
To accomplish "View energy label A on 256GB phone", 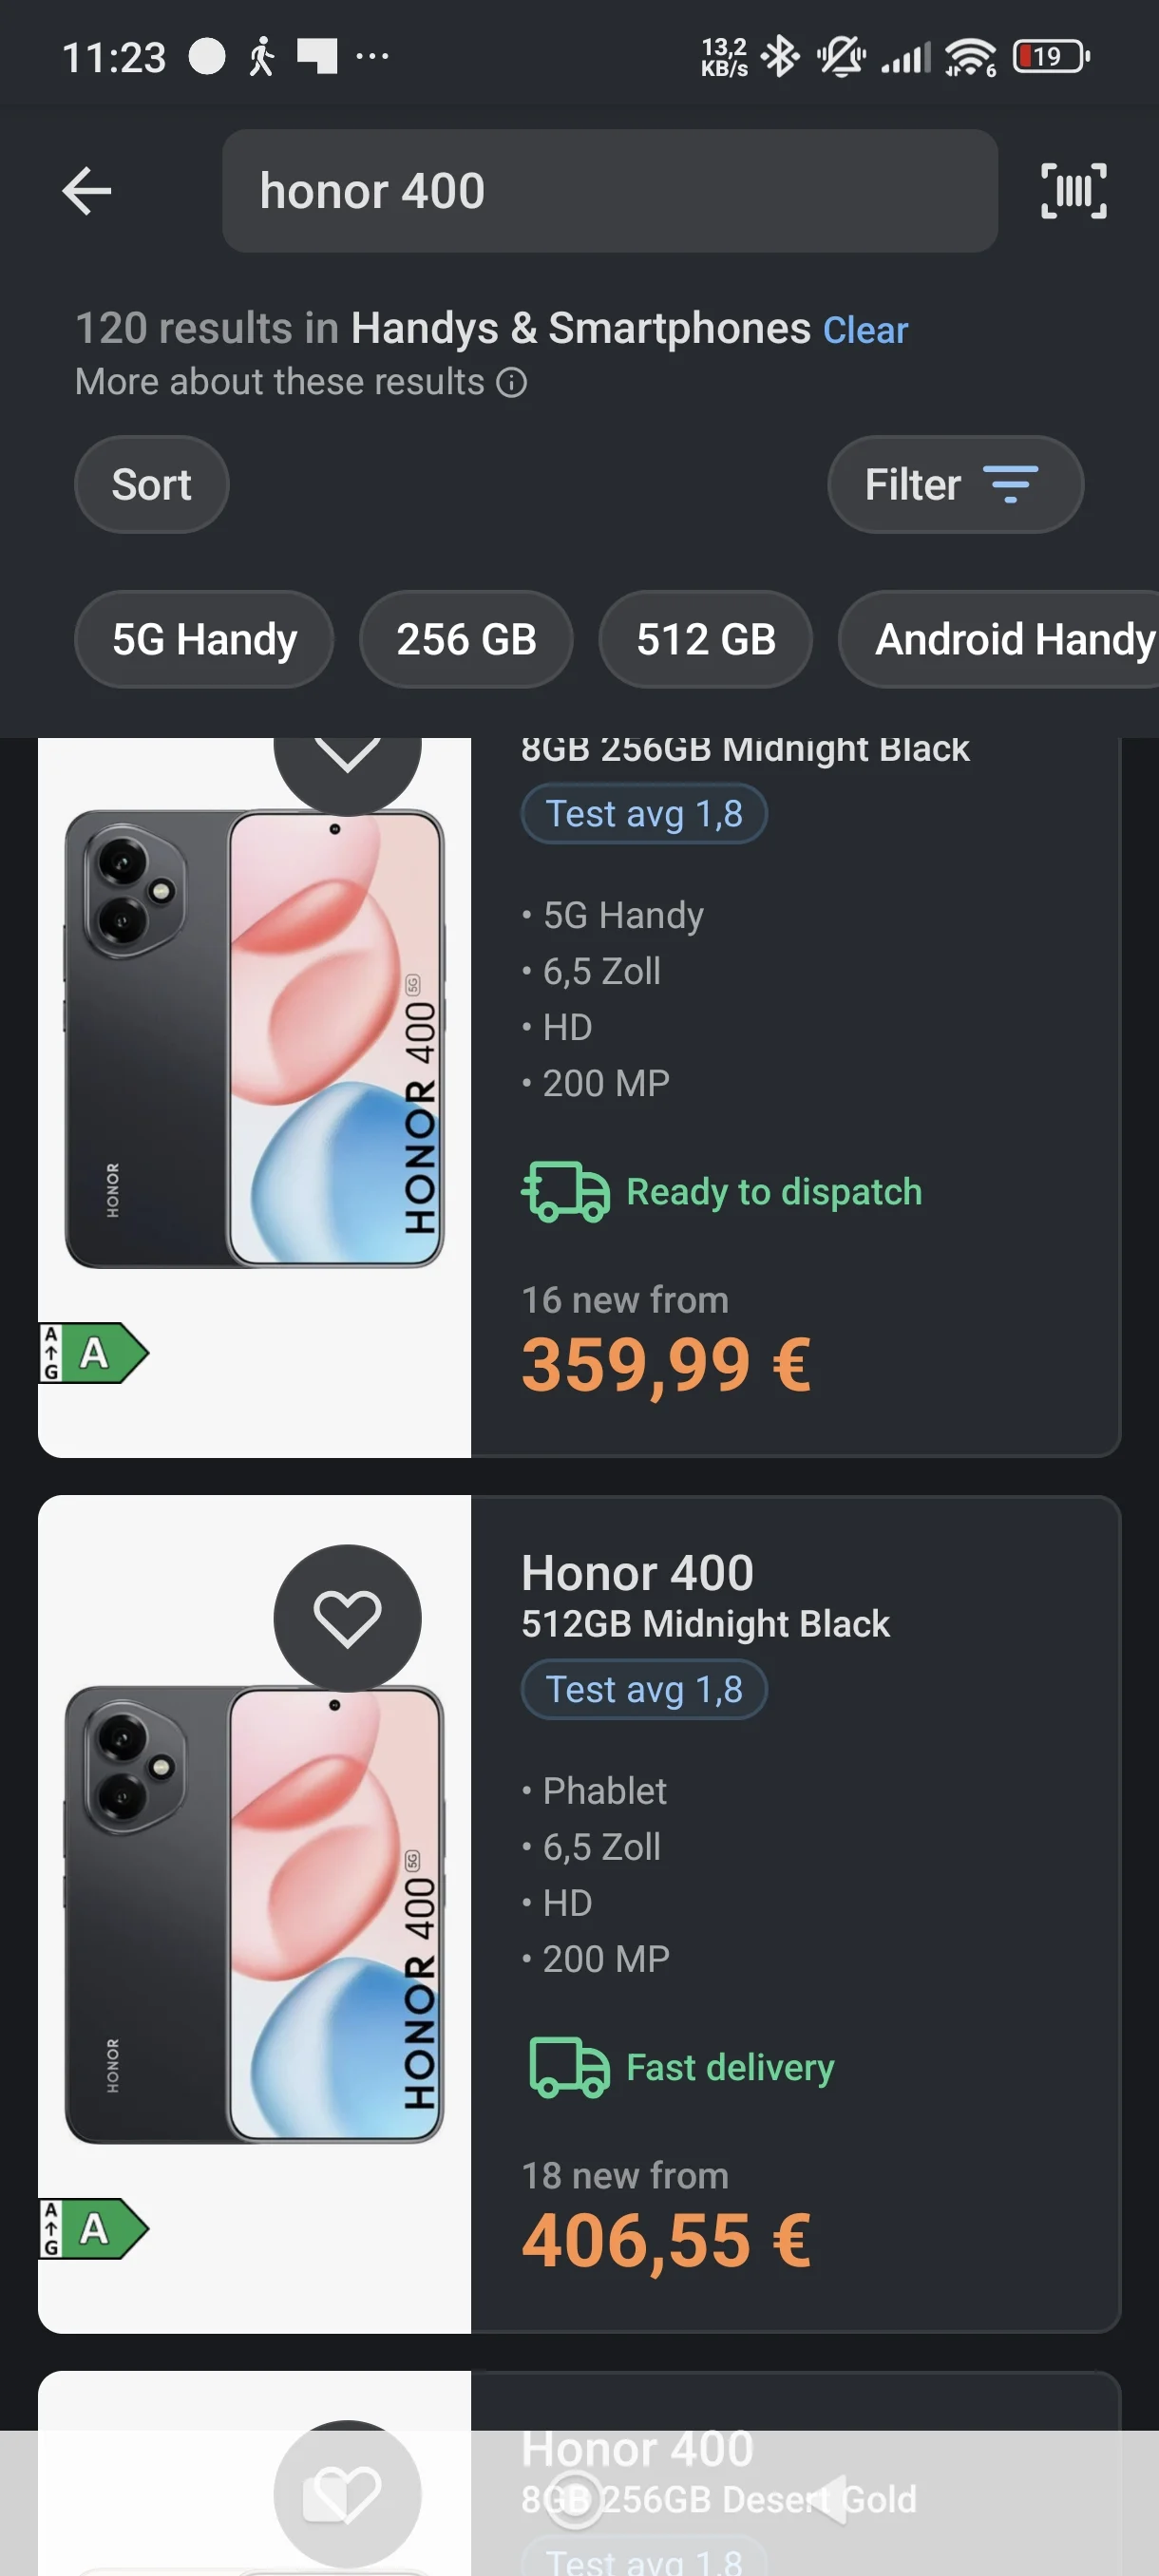I will (94, 1354).
